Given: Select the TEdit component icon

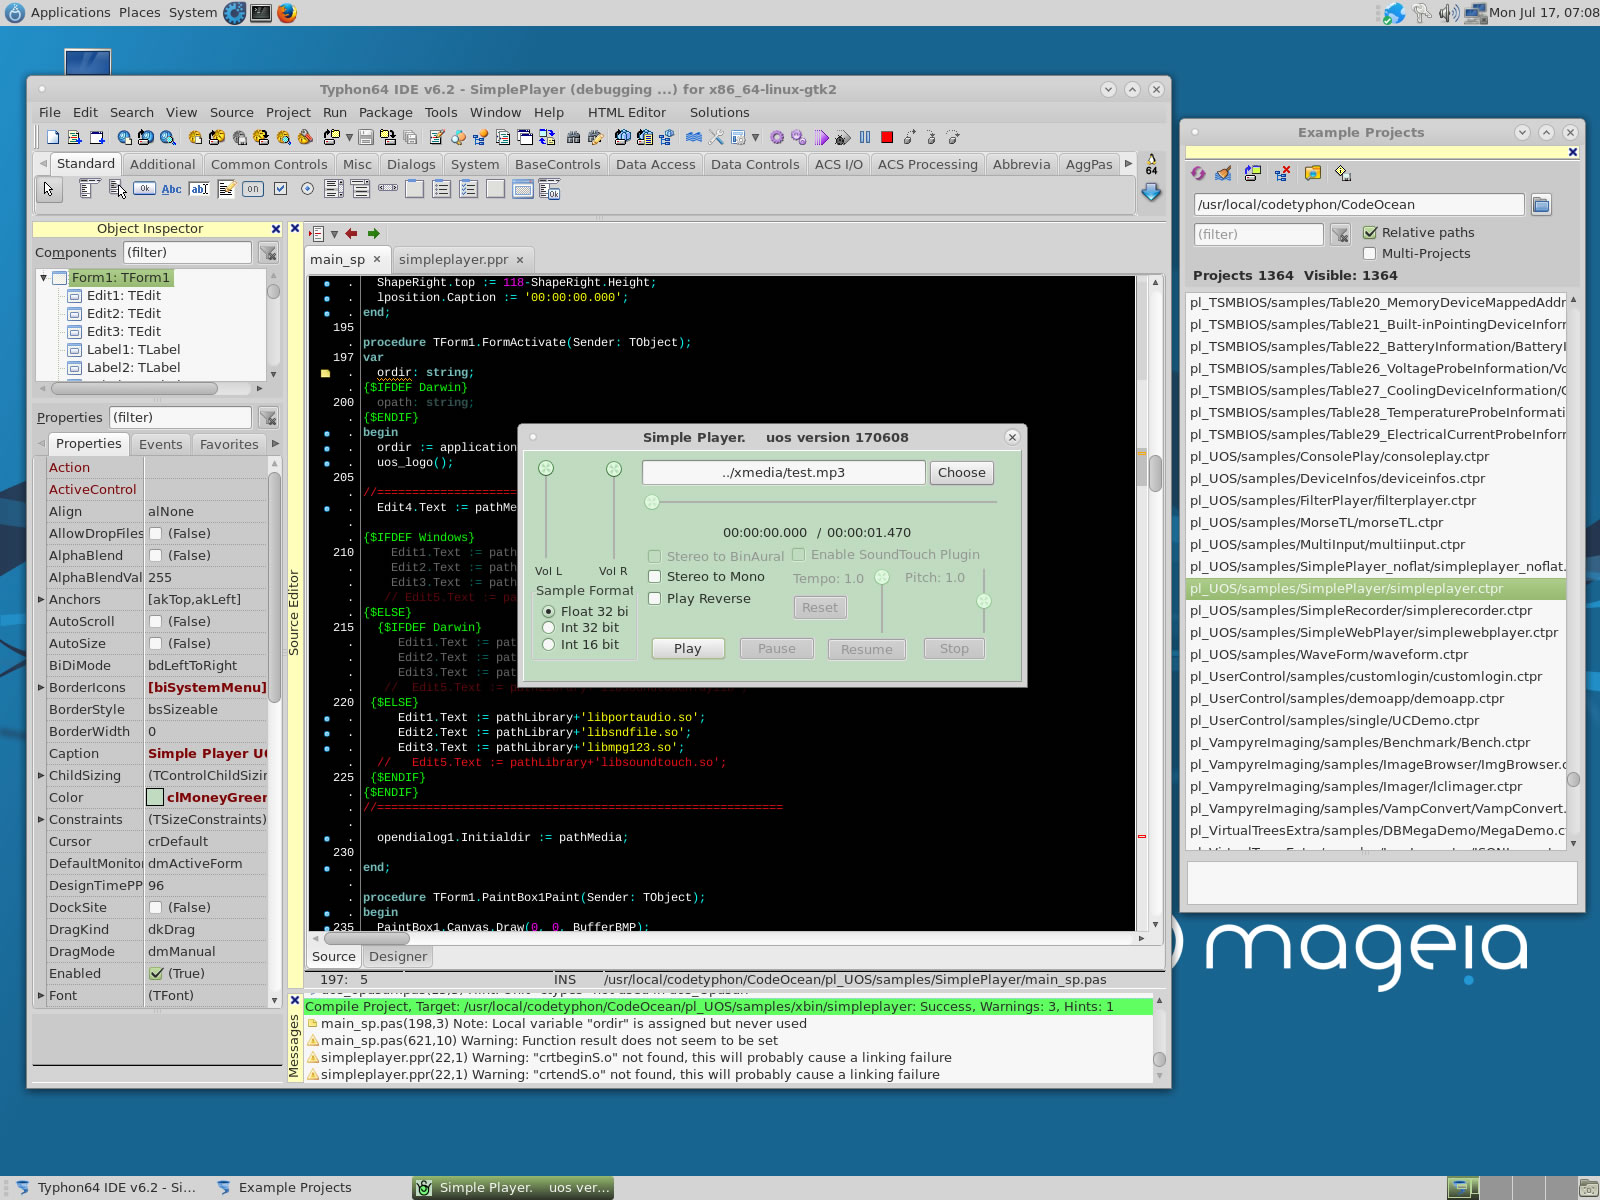Looking at the screenshot, I should pyautogui.click(x=199, y=189).
